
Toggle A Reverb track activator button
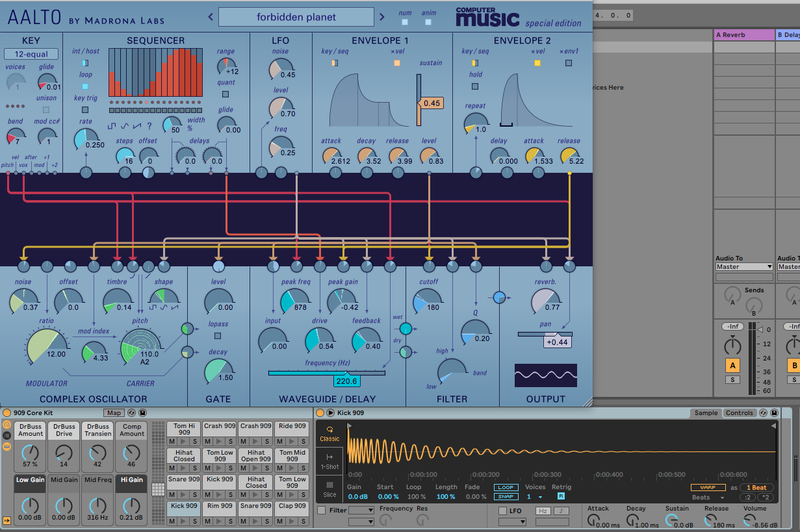pyautogui.click(x=733, y=365)
